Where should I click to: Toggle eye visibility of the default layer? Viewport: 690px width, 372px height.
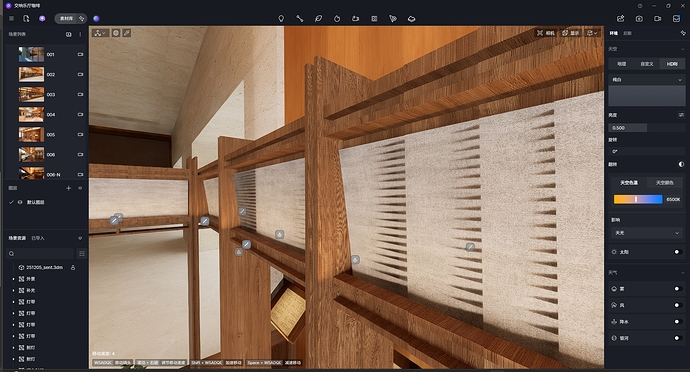pyautogui.click(x=20, y=202)
